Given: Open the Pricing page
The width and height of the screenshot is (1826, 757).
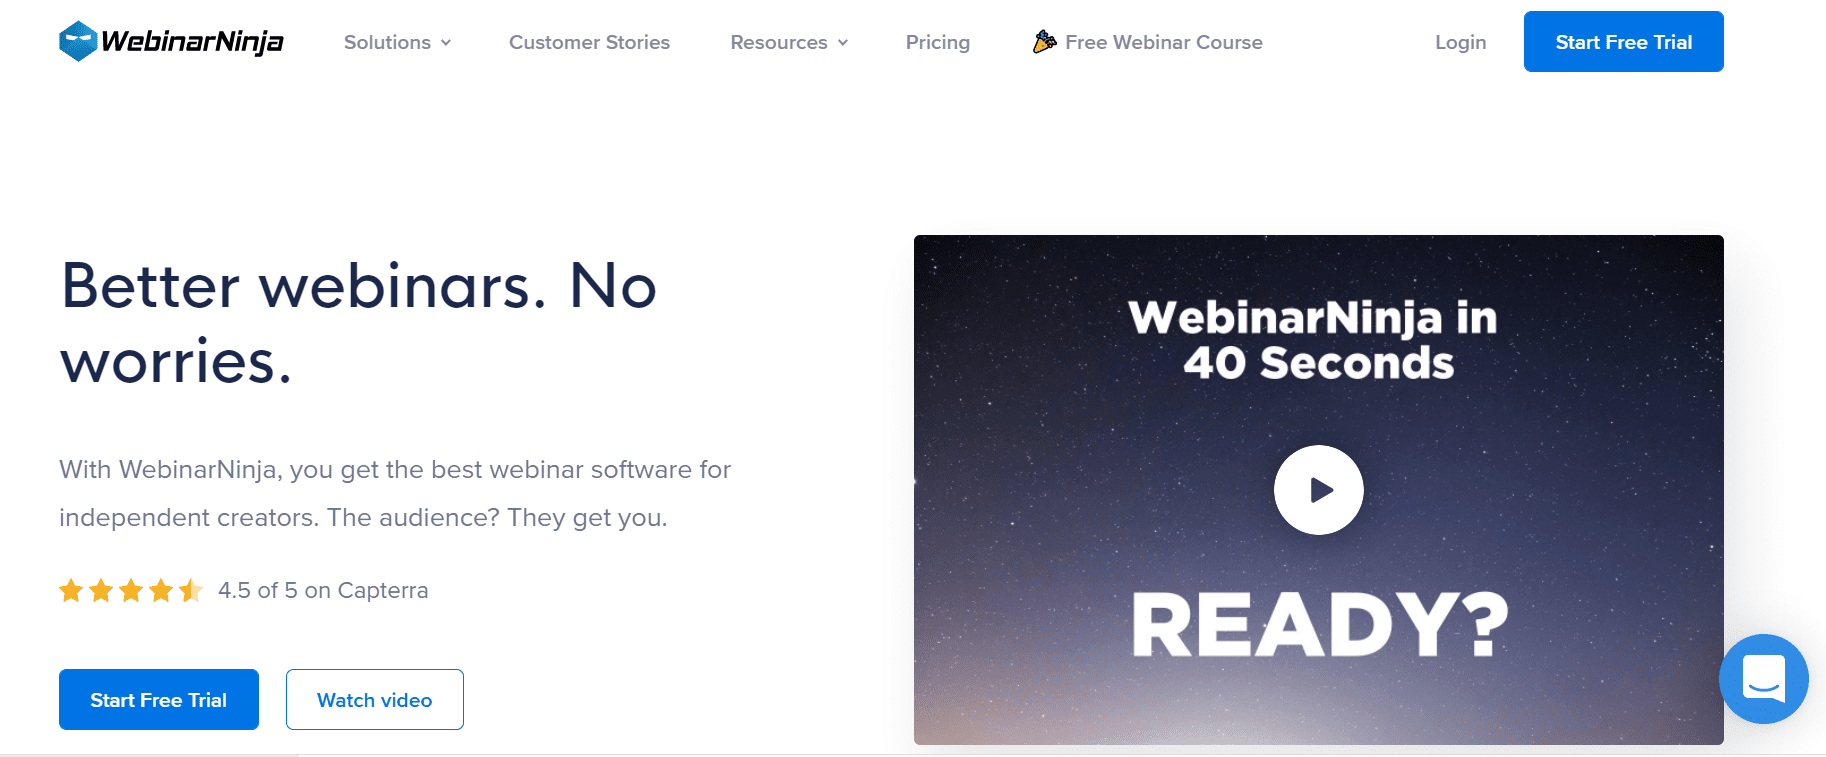Looking at the screenshot, I should point(937,42).
